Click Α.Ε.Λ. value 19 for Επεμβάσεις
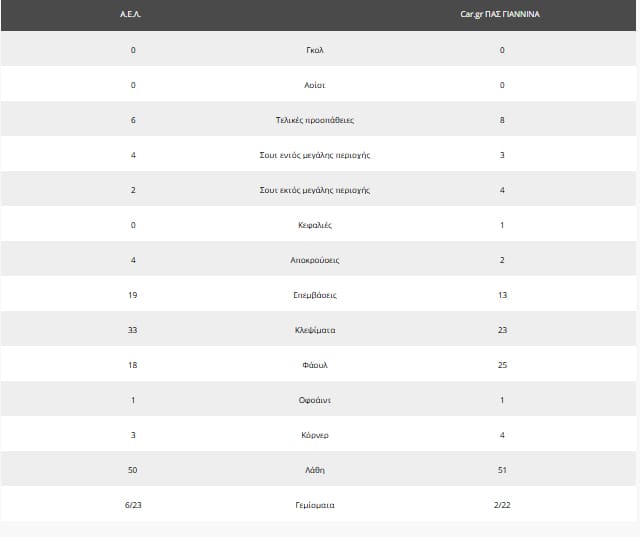The height and width of the screenshot is (537, 640). pos(133,295)
